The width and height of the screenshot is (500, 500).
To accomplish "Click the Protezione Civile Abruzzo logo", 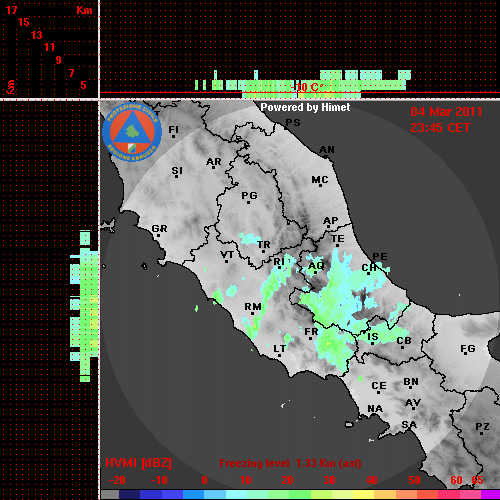I will 132,132.
